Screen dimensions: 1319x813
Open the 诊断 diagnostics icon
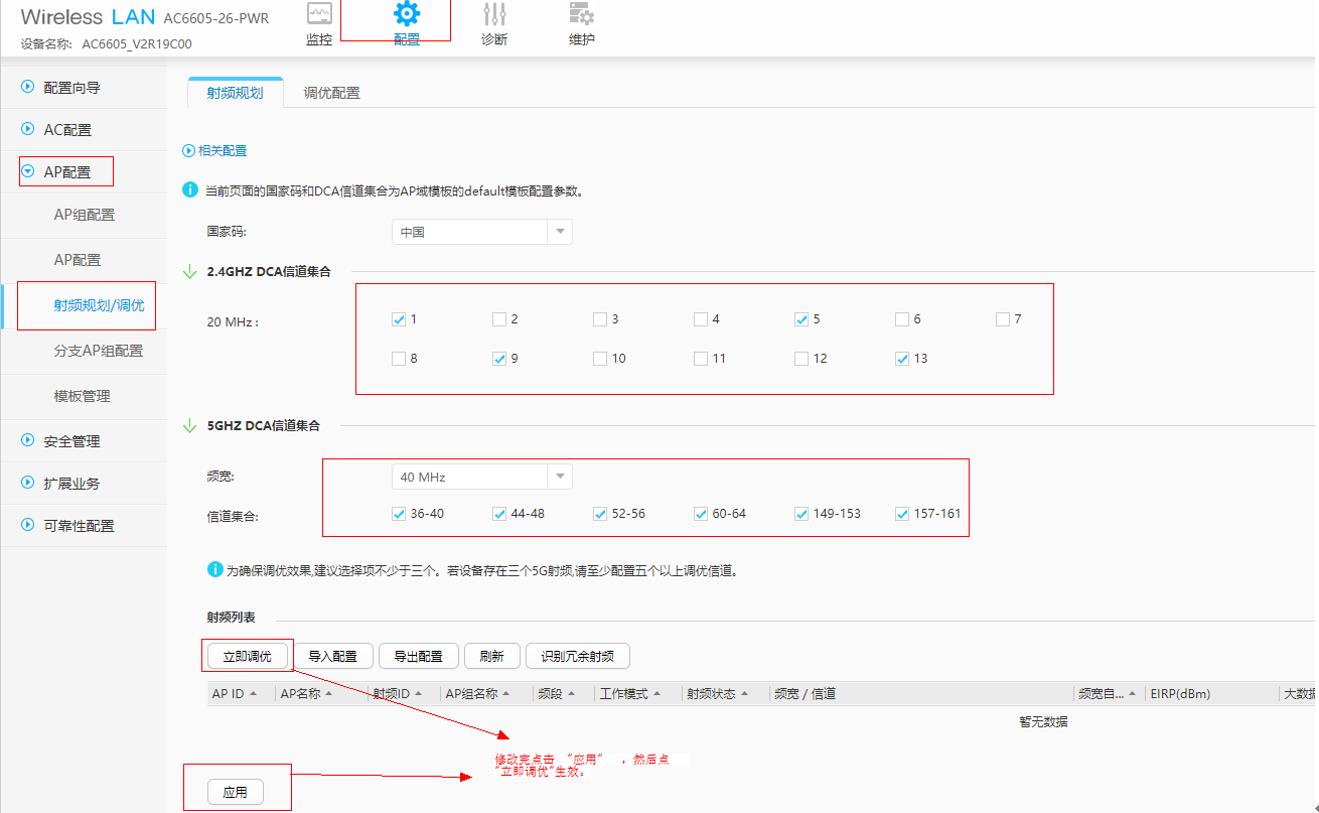point(494,14)
